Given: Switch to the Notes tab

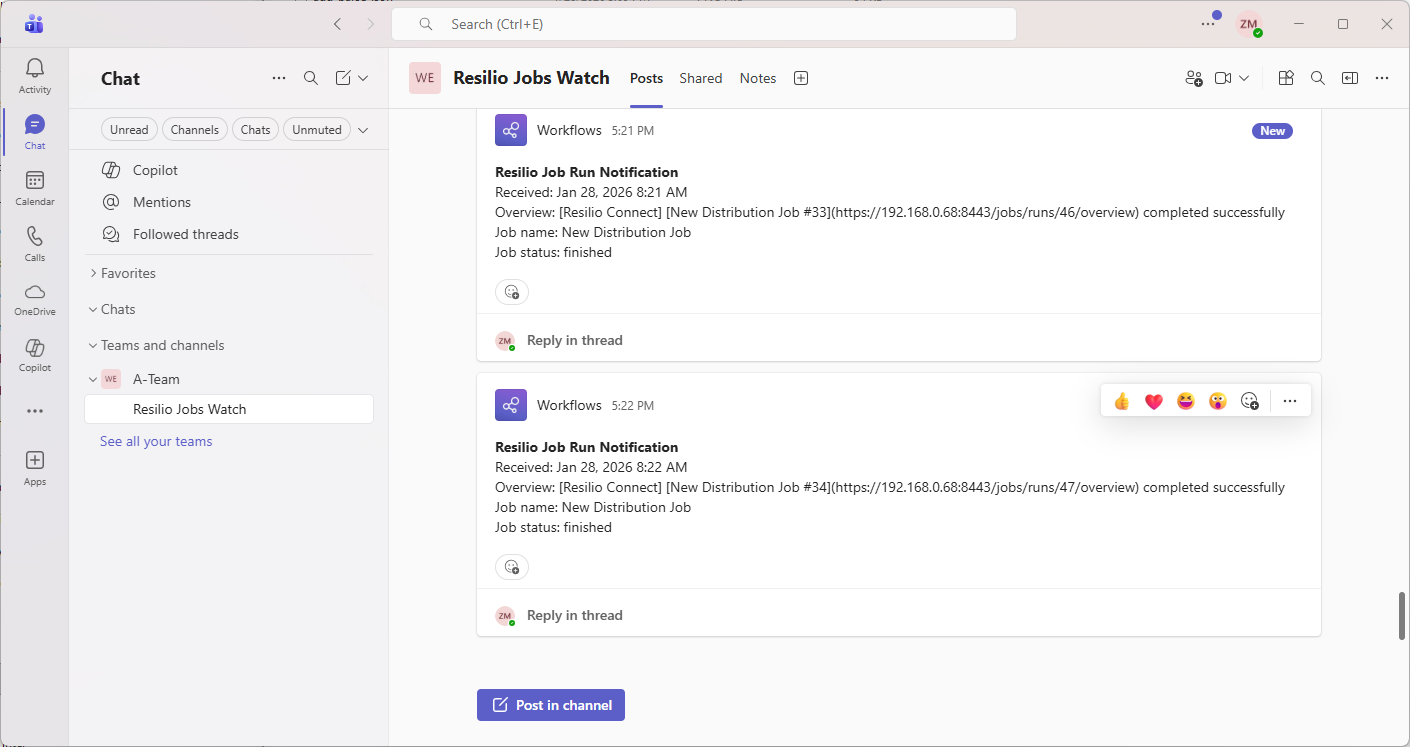Looking at the screenshot, I should 757,78.
